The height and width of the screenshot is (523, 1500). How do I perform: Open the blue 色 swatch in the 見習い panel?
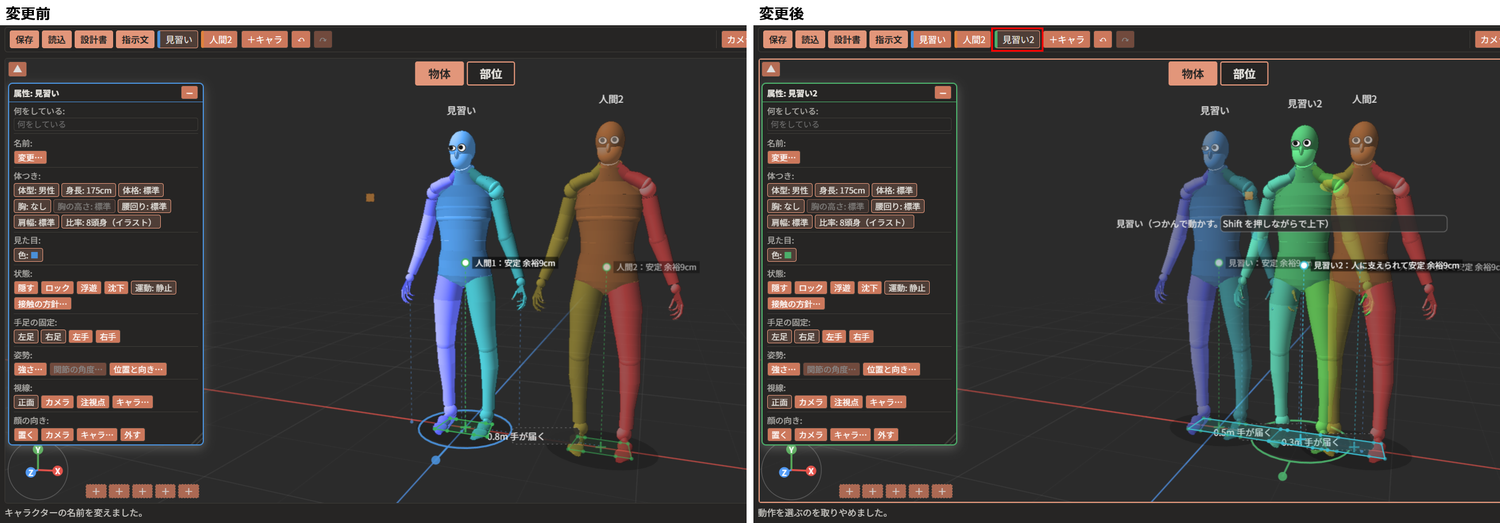[28, 255]
